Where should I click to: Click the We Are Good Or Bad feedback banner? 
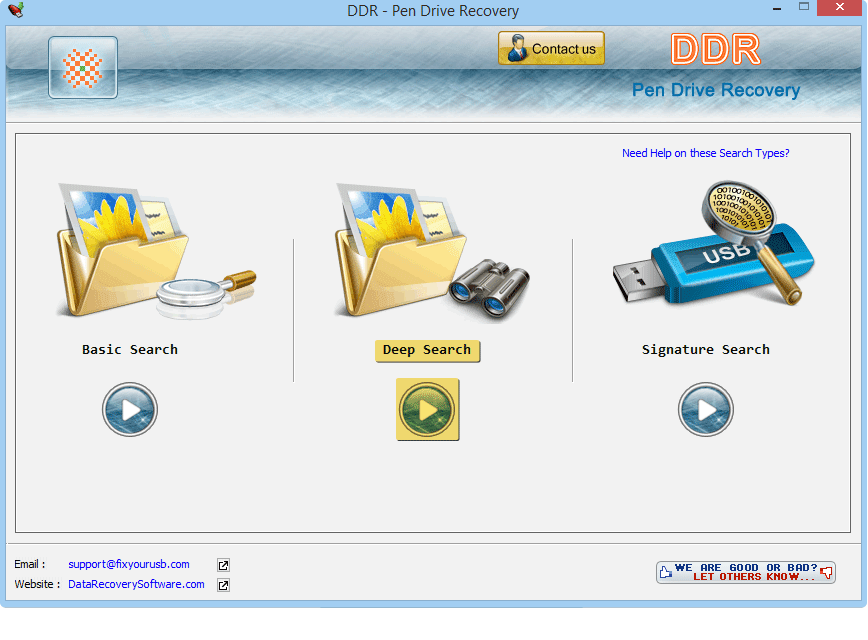pyautogui.click(x=745, y=572)
